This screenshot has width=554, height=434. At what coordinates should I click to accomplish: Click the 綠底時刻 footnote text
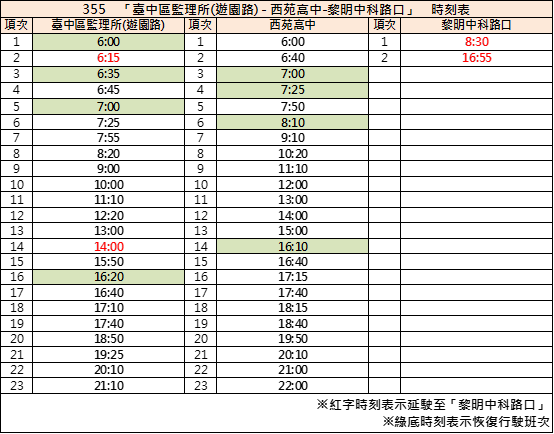coord(467,422)
